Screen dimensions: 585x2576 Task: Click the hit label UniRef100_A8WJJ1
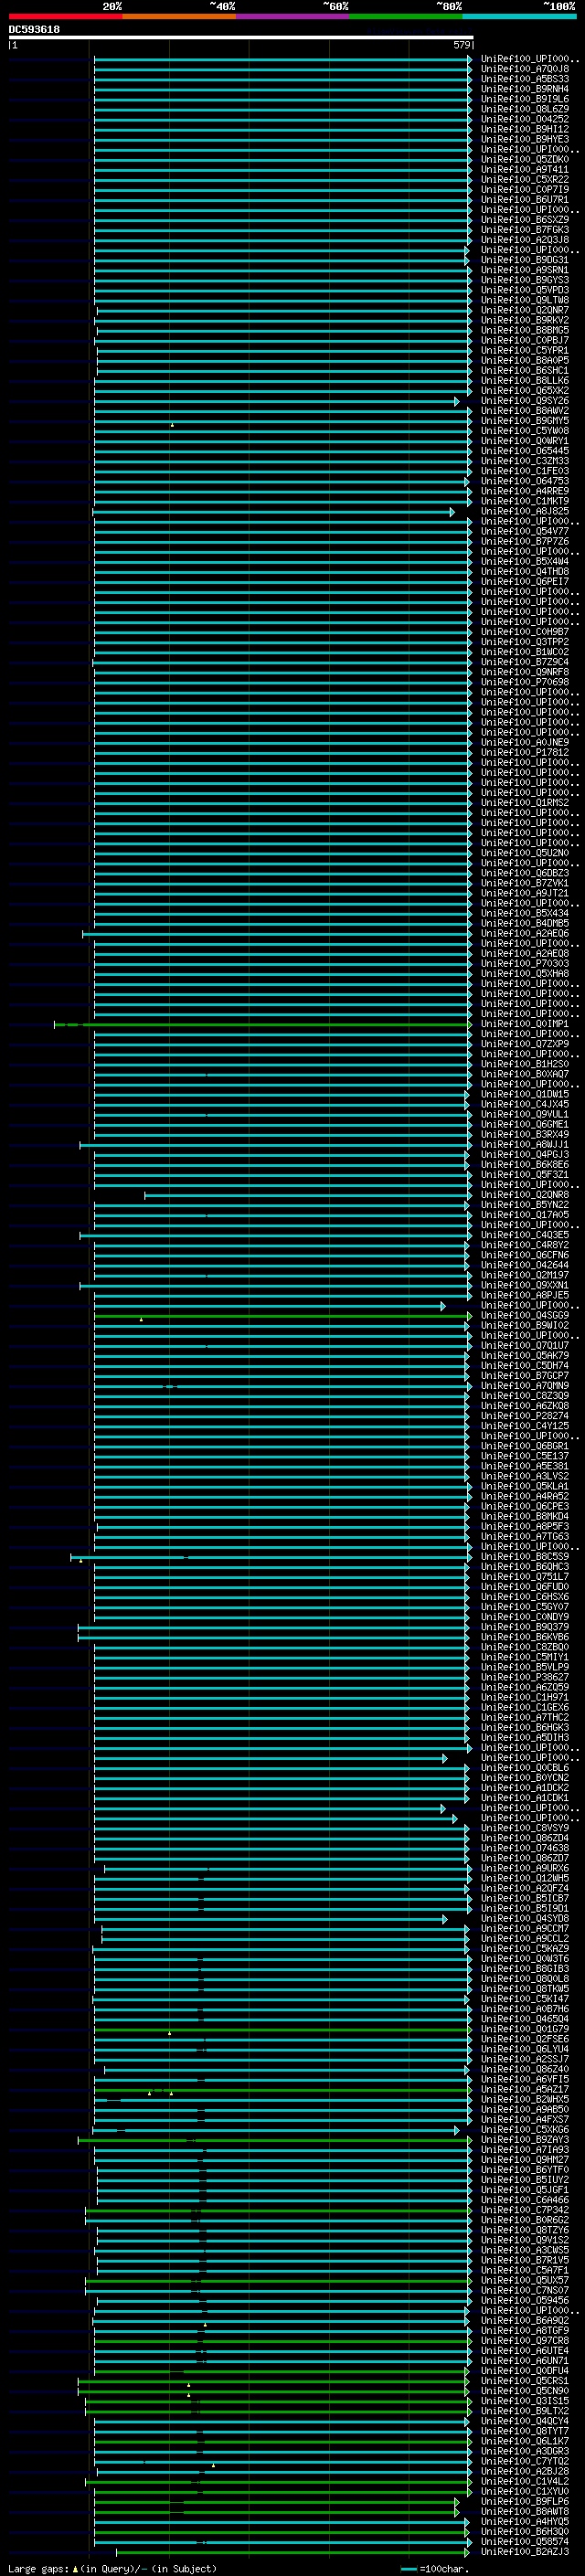[x=525, y=1145]
